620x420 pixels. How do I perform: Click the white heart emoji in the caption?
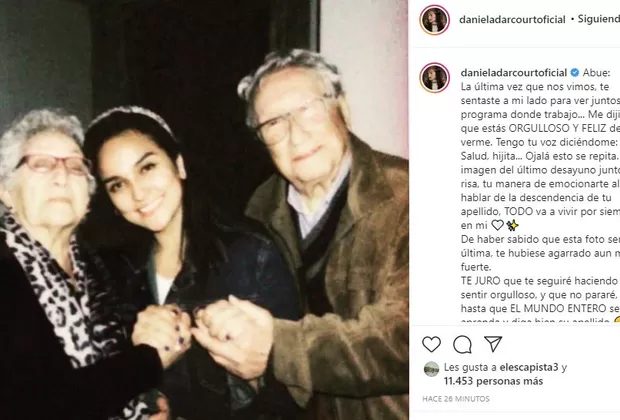tap(497, 225)
